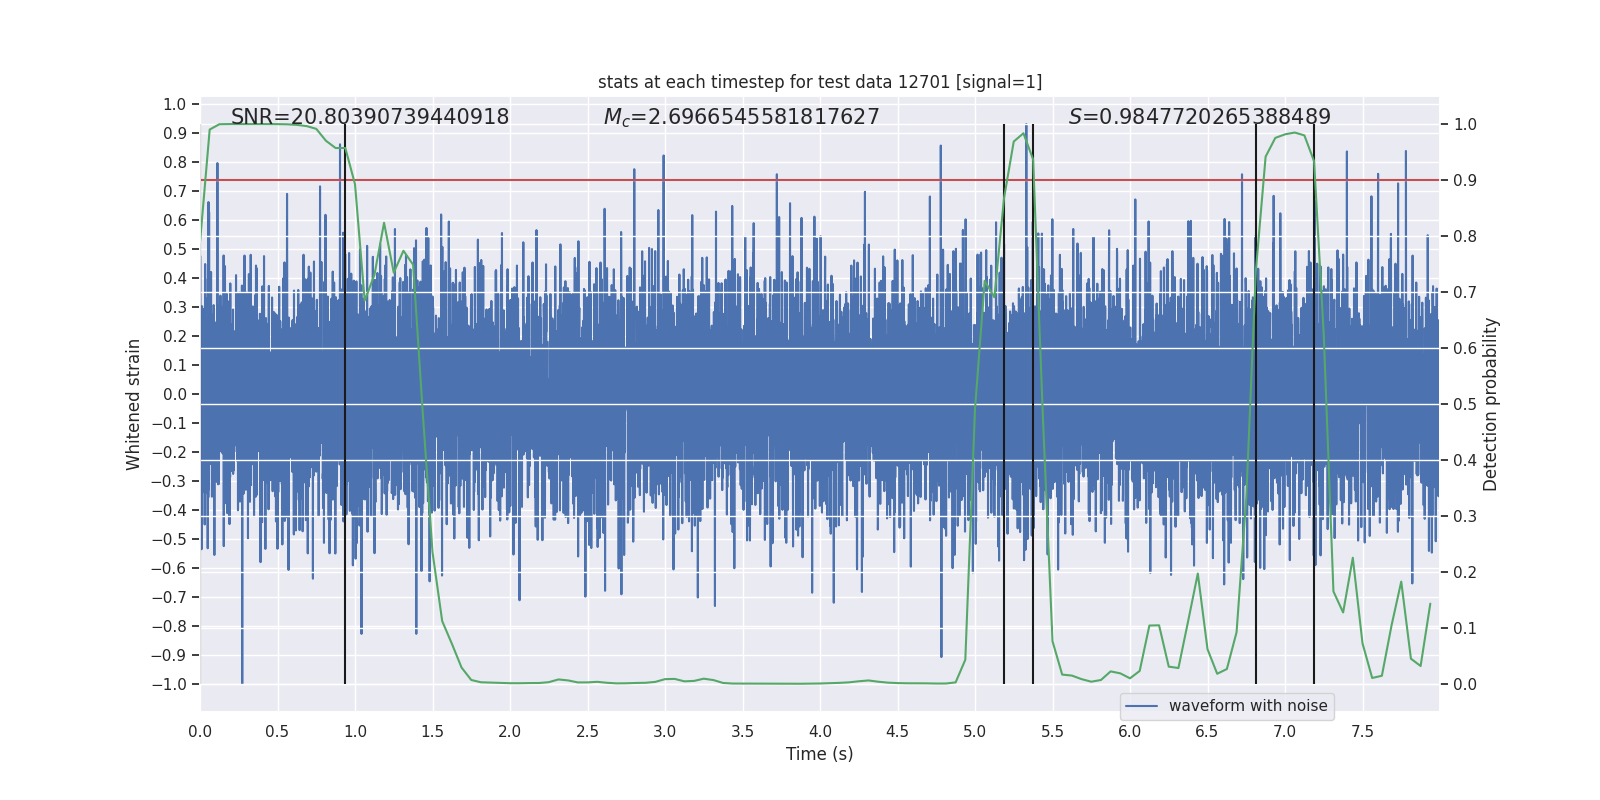
Task: Click the 'Whitened strain' y-axis label
Action: tap(133, 404)
